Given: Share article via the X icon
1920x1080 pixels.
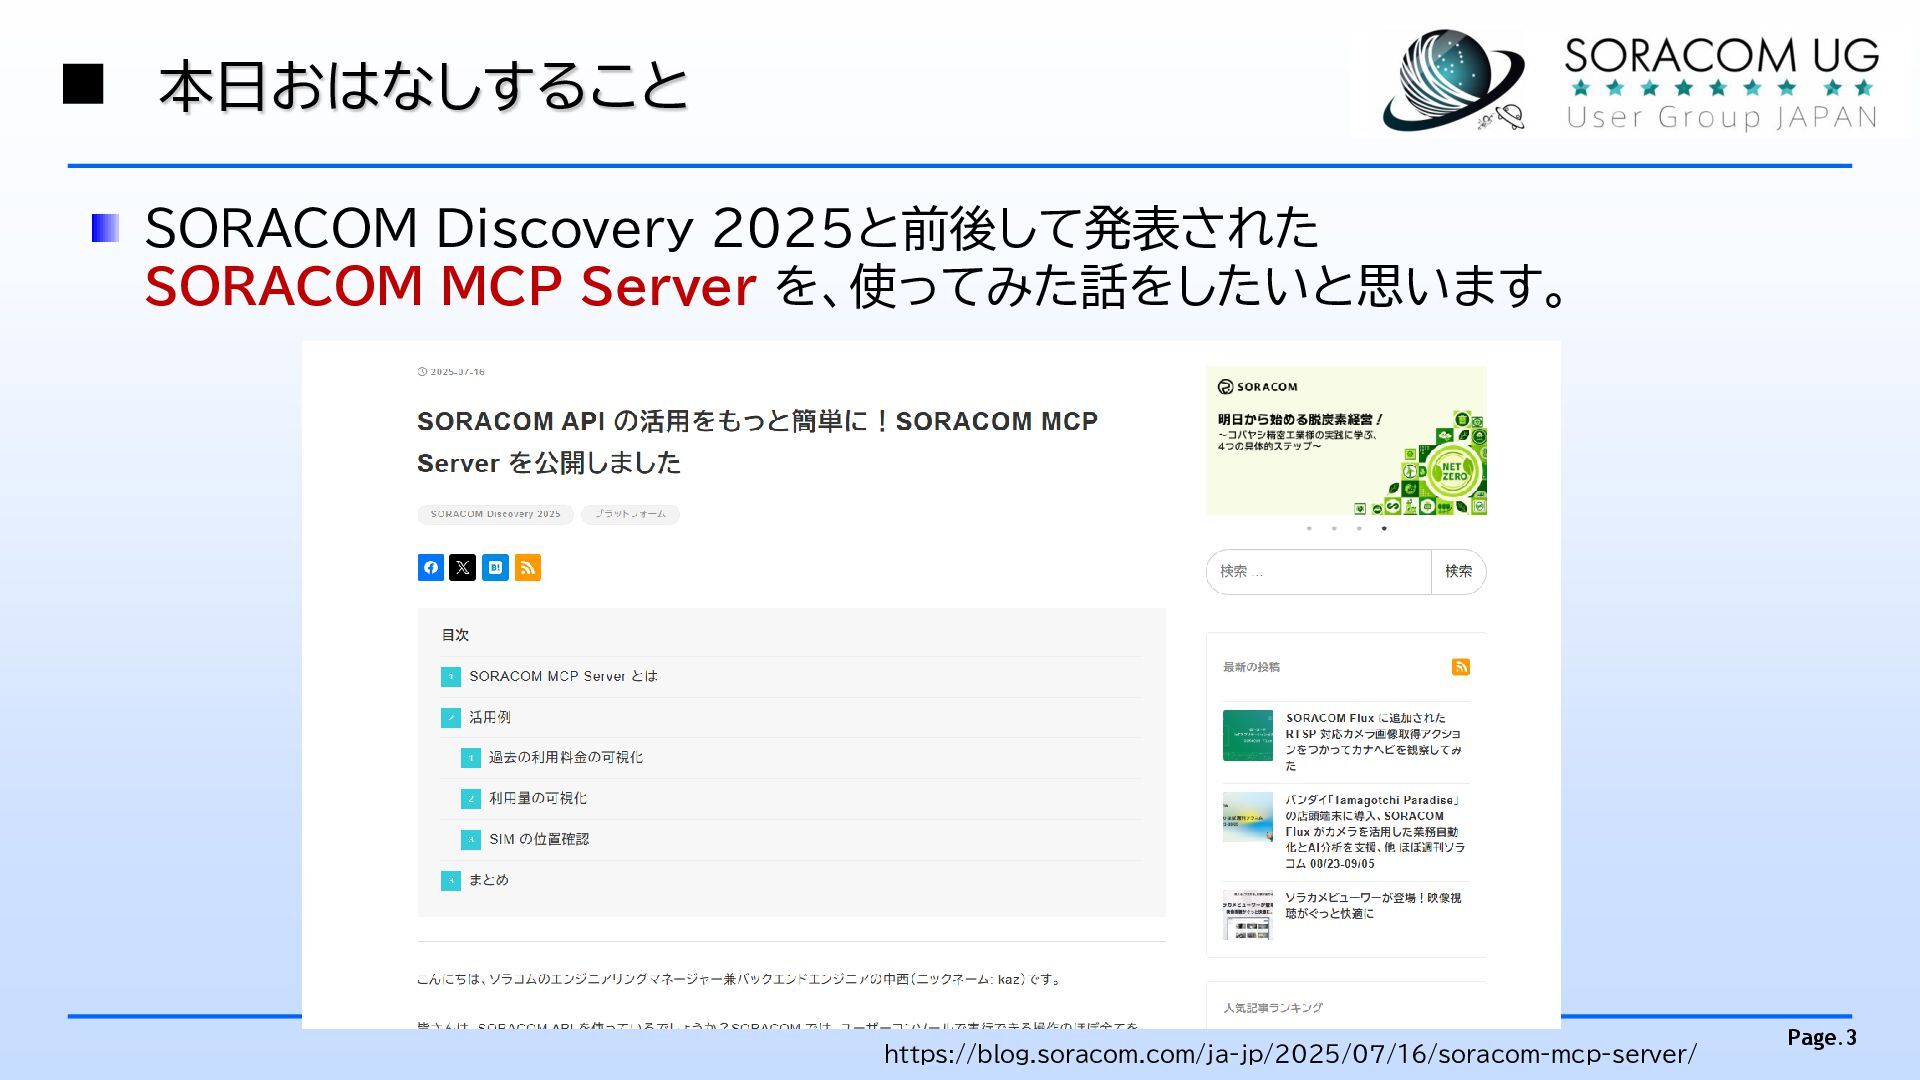Looking at the screenshot, I should click(462, 567).
